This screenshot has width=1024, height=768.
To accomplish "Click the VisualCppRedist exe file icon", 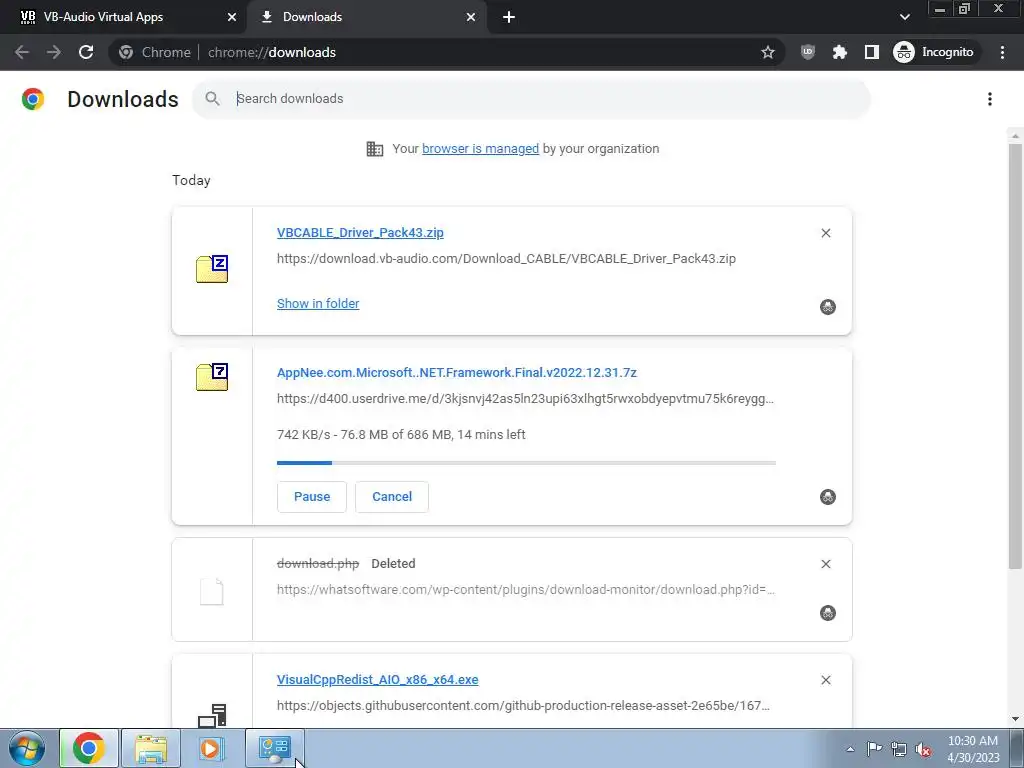I will [x=212, y=716].
